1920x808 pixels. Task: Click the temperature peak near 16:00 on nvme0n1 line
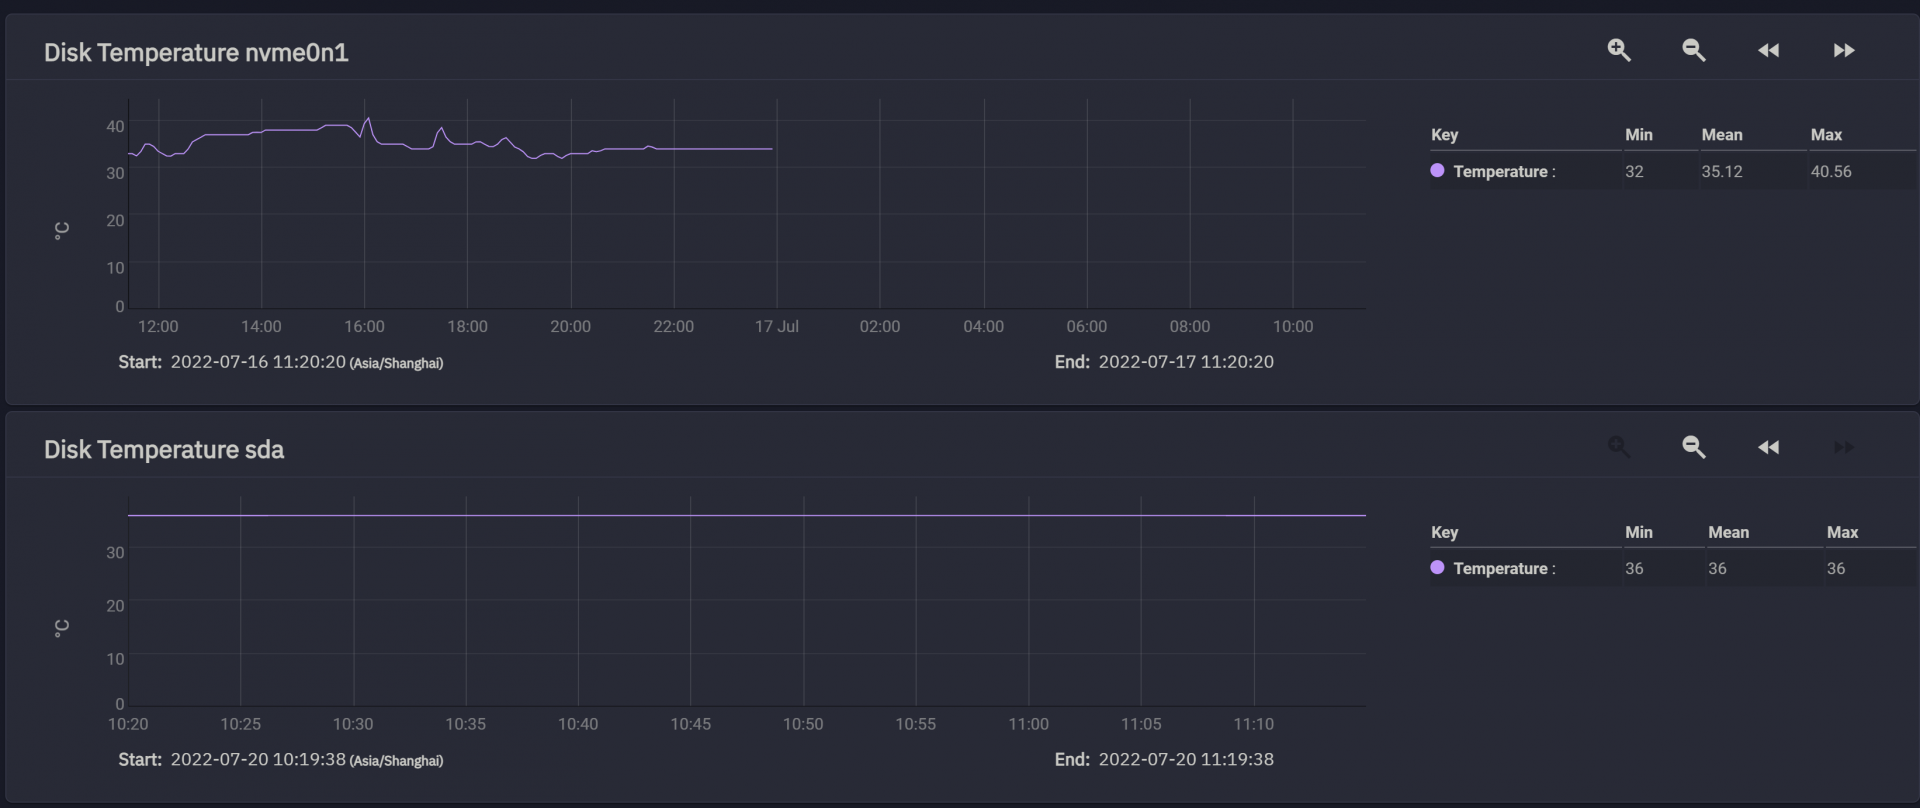click(369, 119)
